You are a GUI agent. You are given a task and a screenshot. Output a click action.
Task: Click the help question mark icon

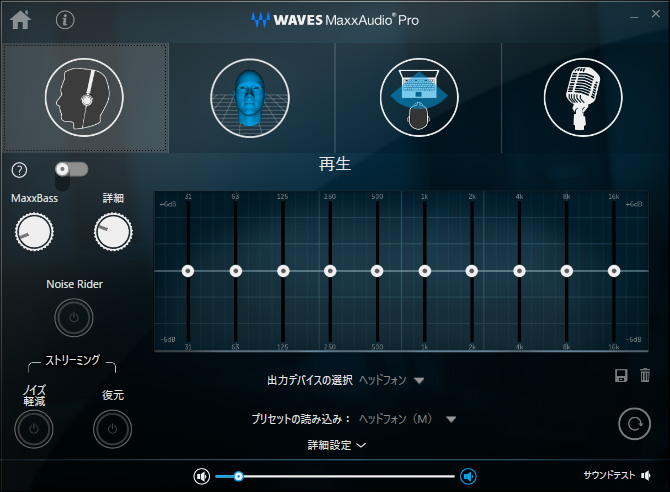click(19, 170)
